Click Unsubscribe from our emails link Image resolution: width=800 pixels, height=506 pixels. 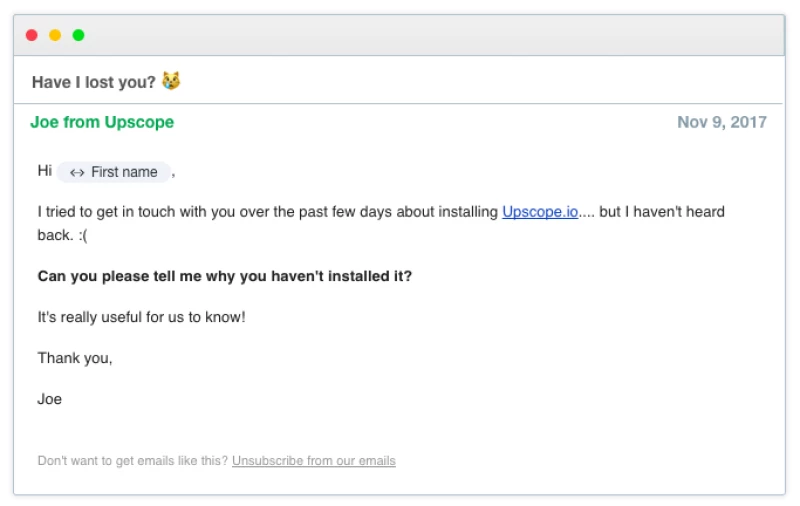pos(313,461)
